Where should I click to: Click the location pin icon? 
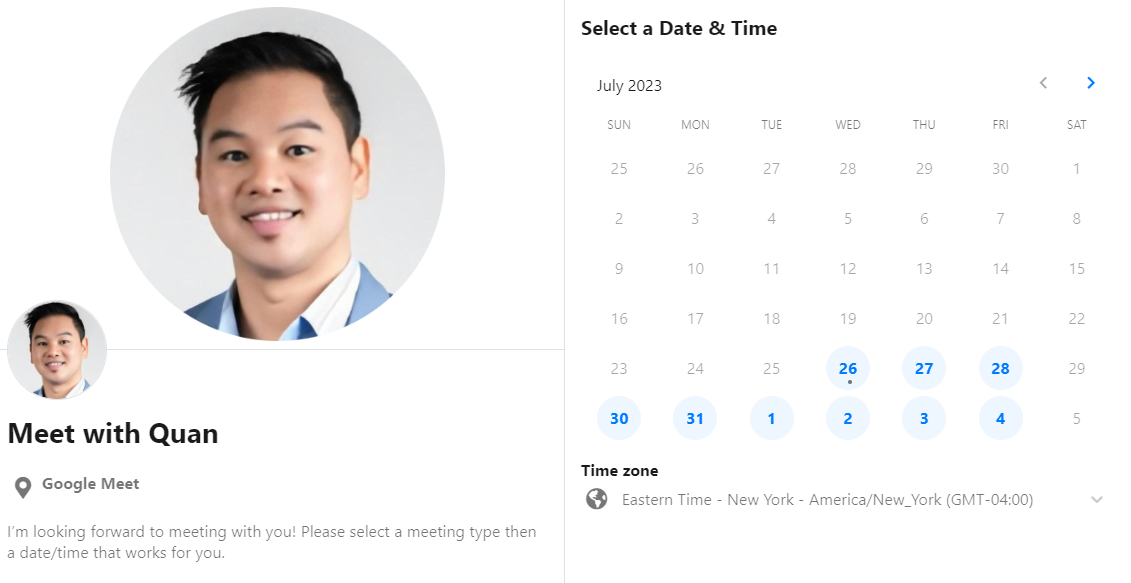tap(22, 487)
